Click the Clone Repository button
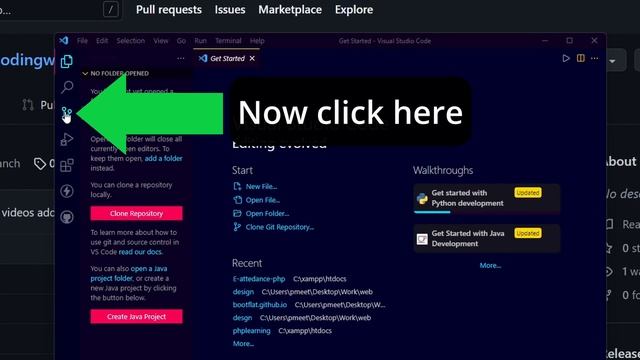This screenshot has width=640, height=360. tap(136, 213)
